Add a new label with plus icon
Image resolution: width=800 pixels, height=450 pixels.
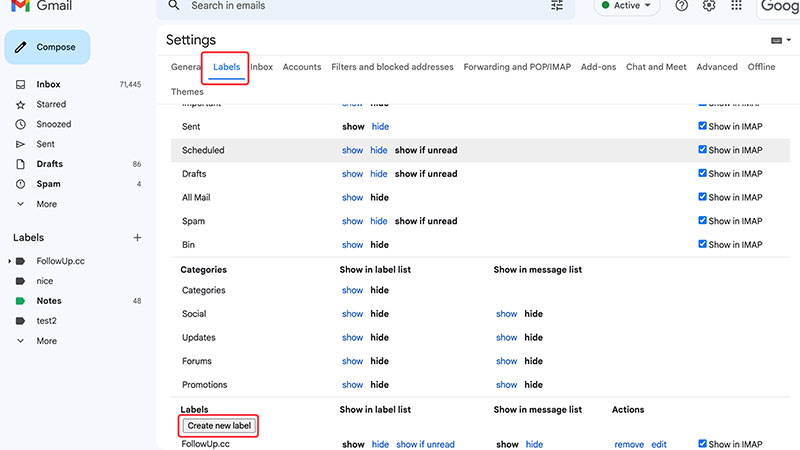(137, 237)
